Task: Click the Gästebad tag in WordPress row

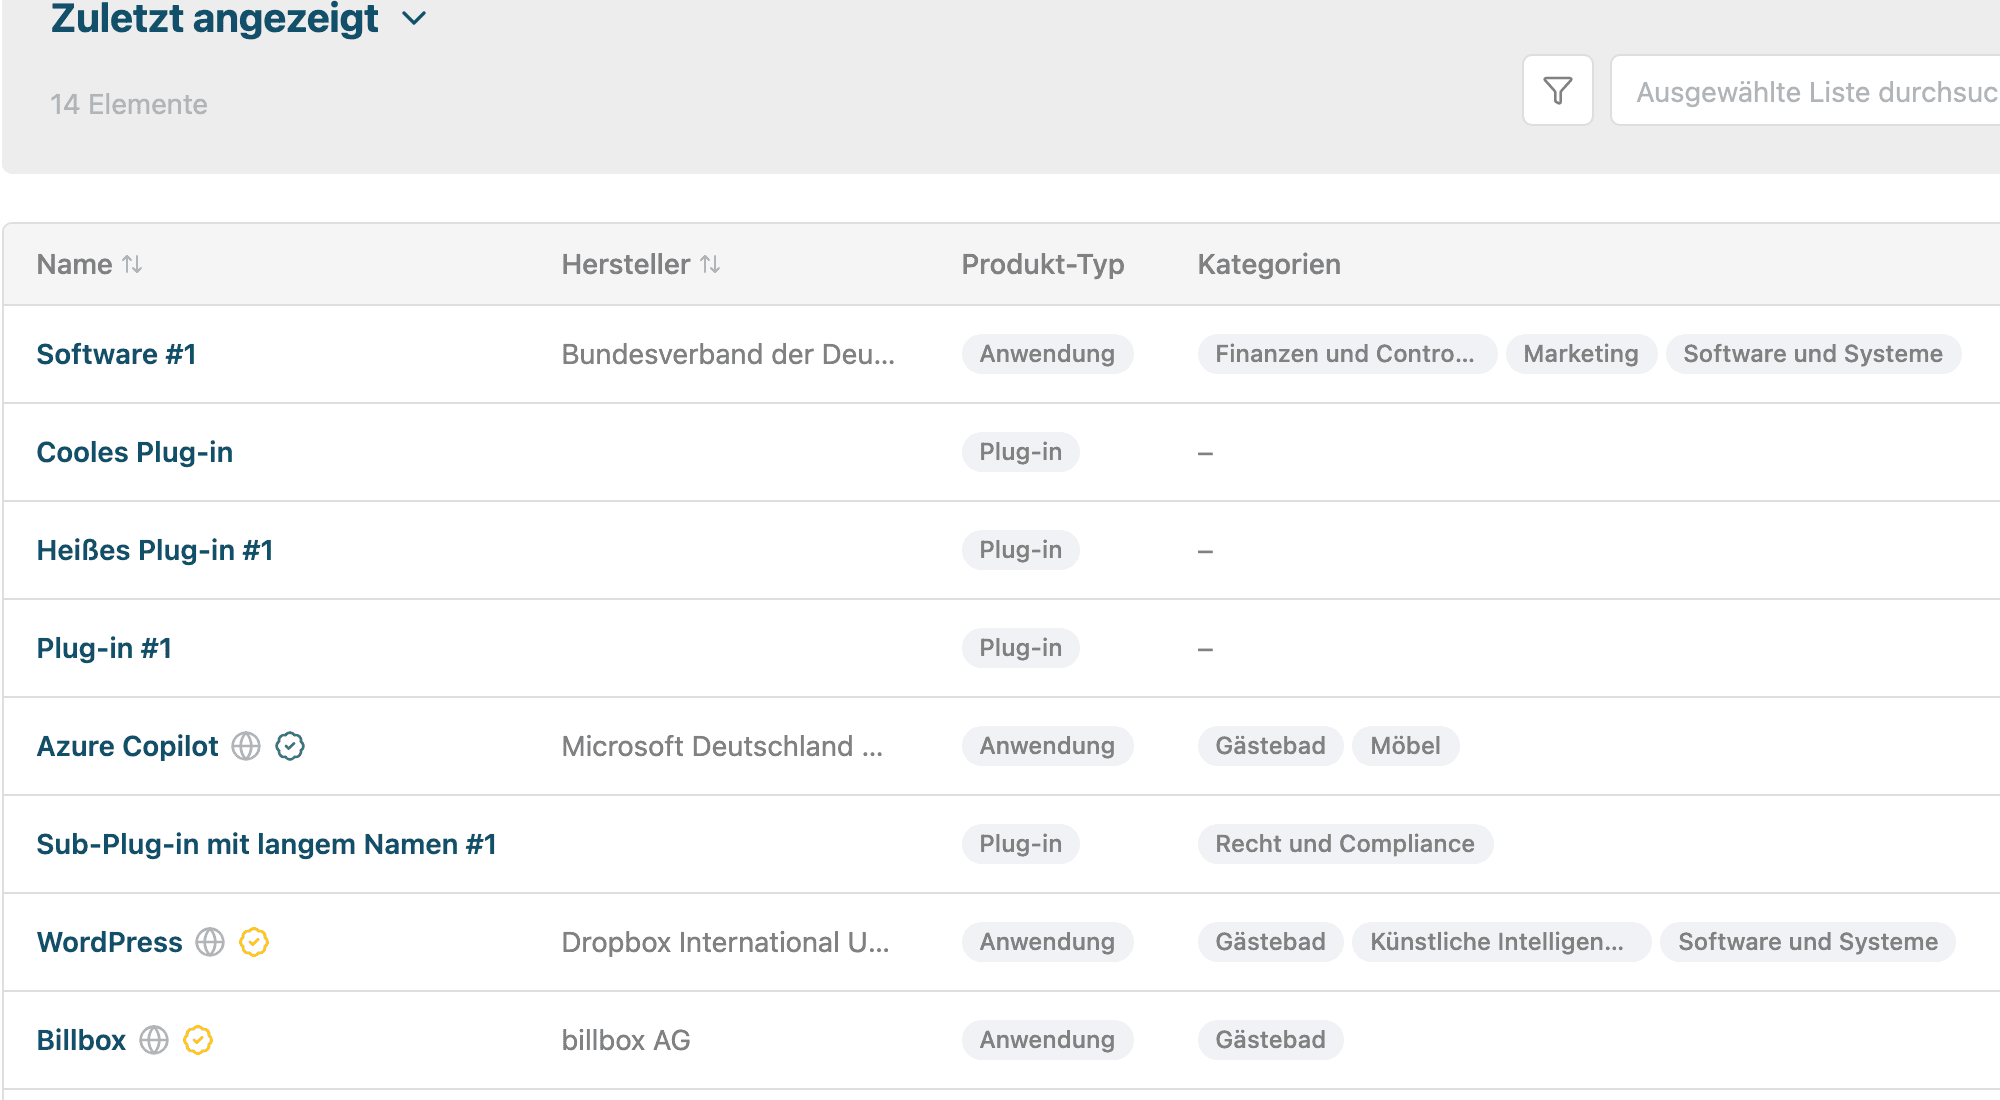Action: coord(1270,942)
